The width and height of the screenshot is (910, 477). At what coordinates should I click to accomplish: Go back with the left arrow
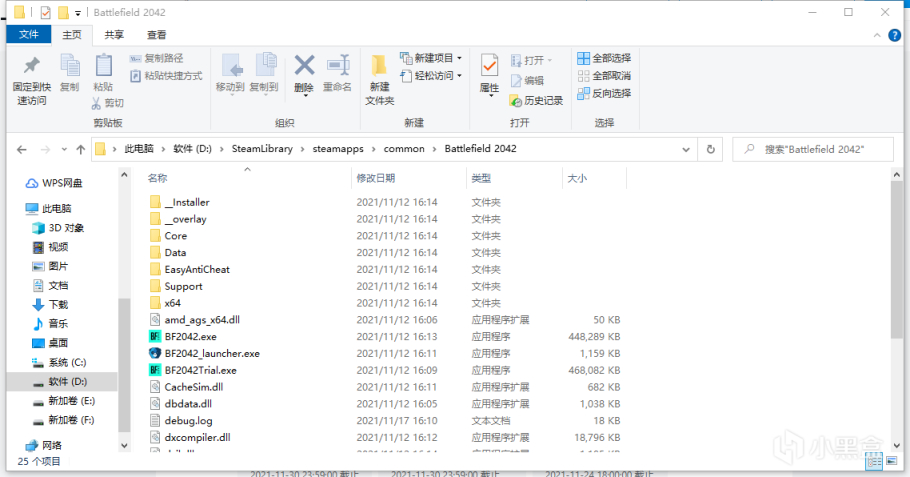[x=22, y=150]
